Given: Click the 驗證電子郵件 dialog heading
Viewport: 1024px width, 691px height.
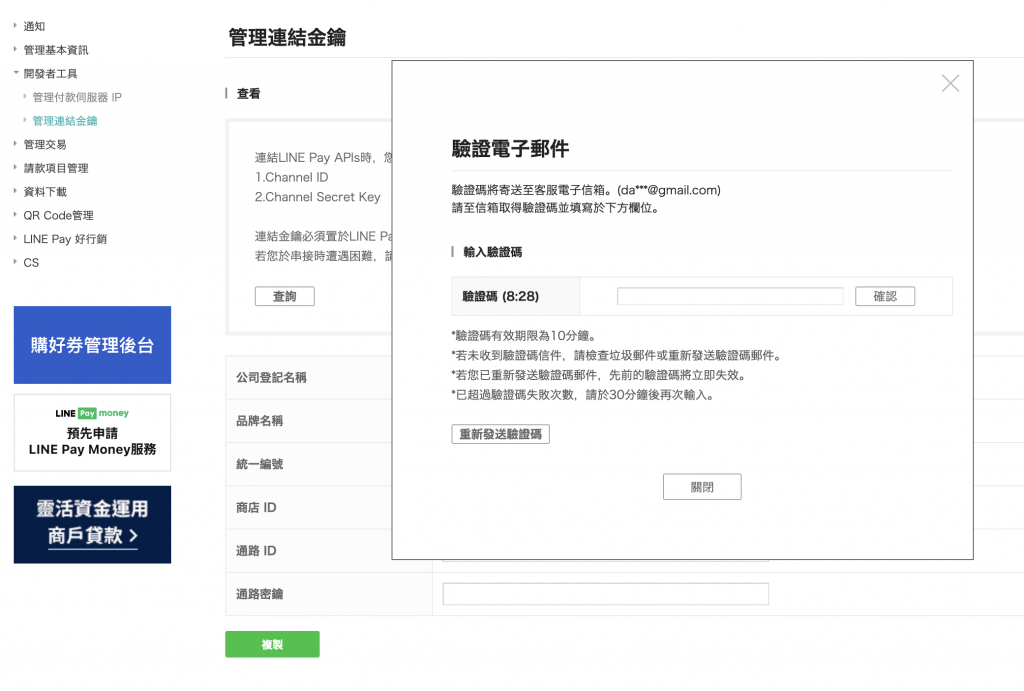Looking at the screenshot, I should click(510, 149).
